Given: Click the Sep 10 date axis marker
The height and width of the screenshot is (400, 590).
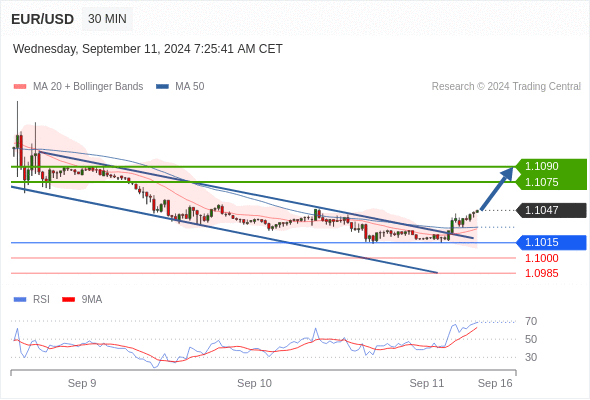Looking at the screenshot, I should 254,383.
